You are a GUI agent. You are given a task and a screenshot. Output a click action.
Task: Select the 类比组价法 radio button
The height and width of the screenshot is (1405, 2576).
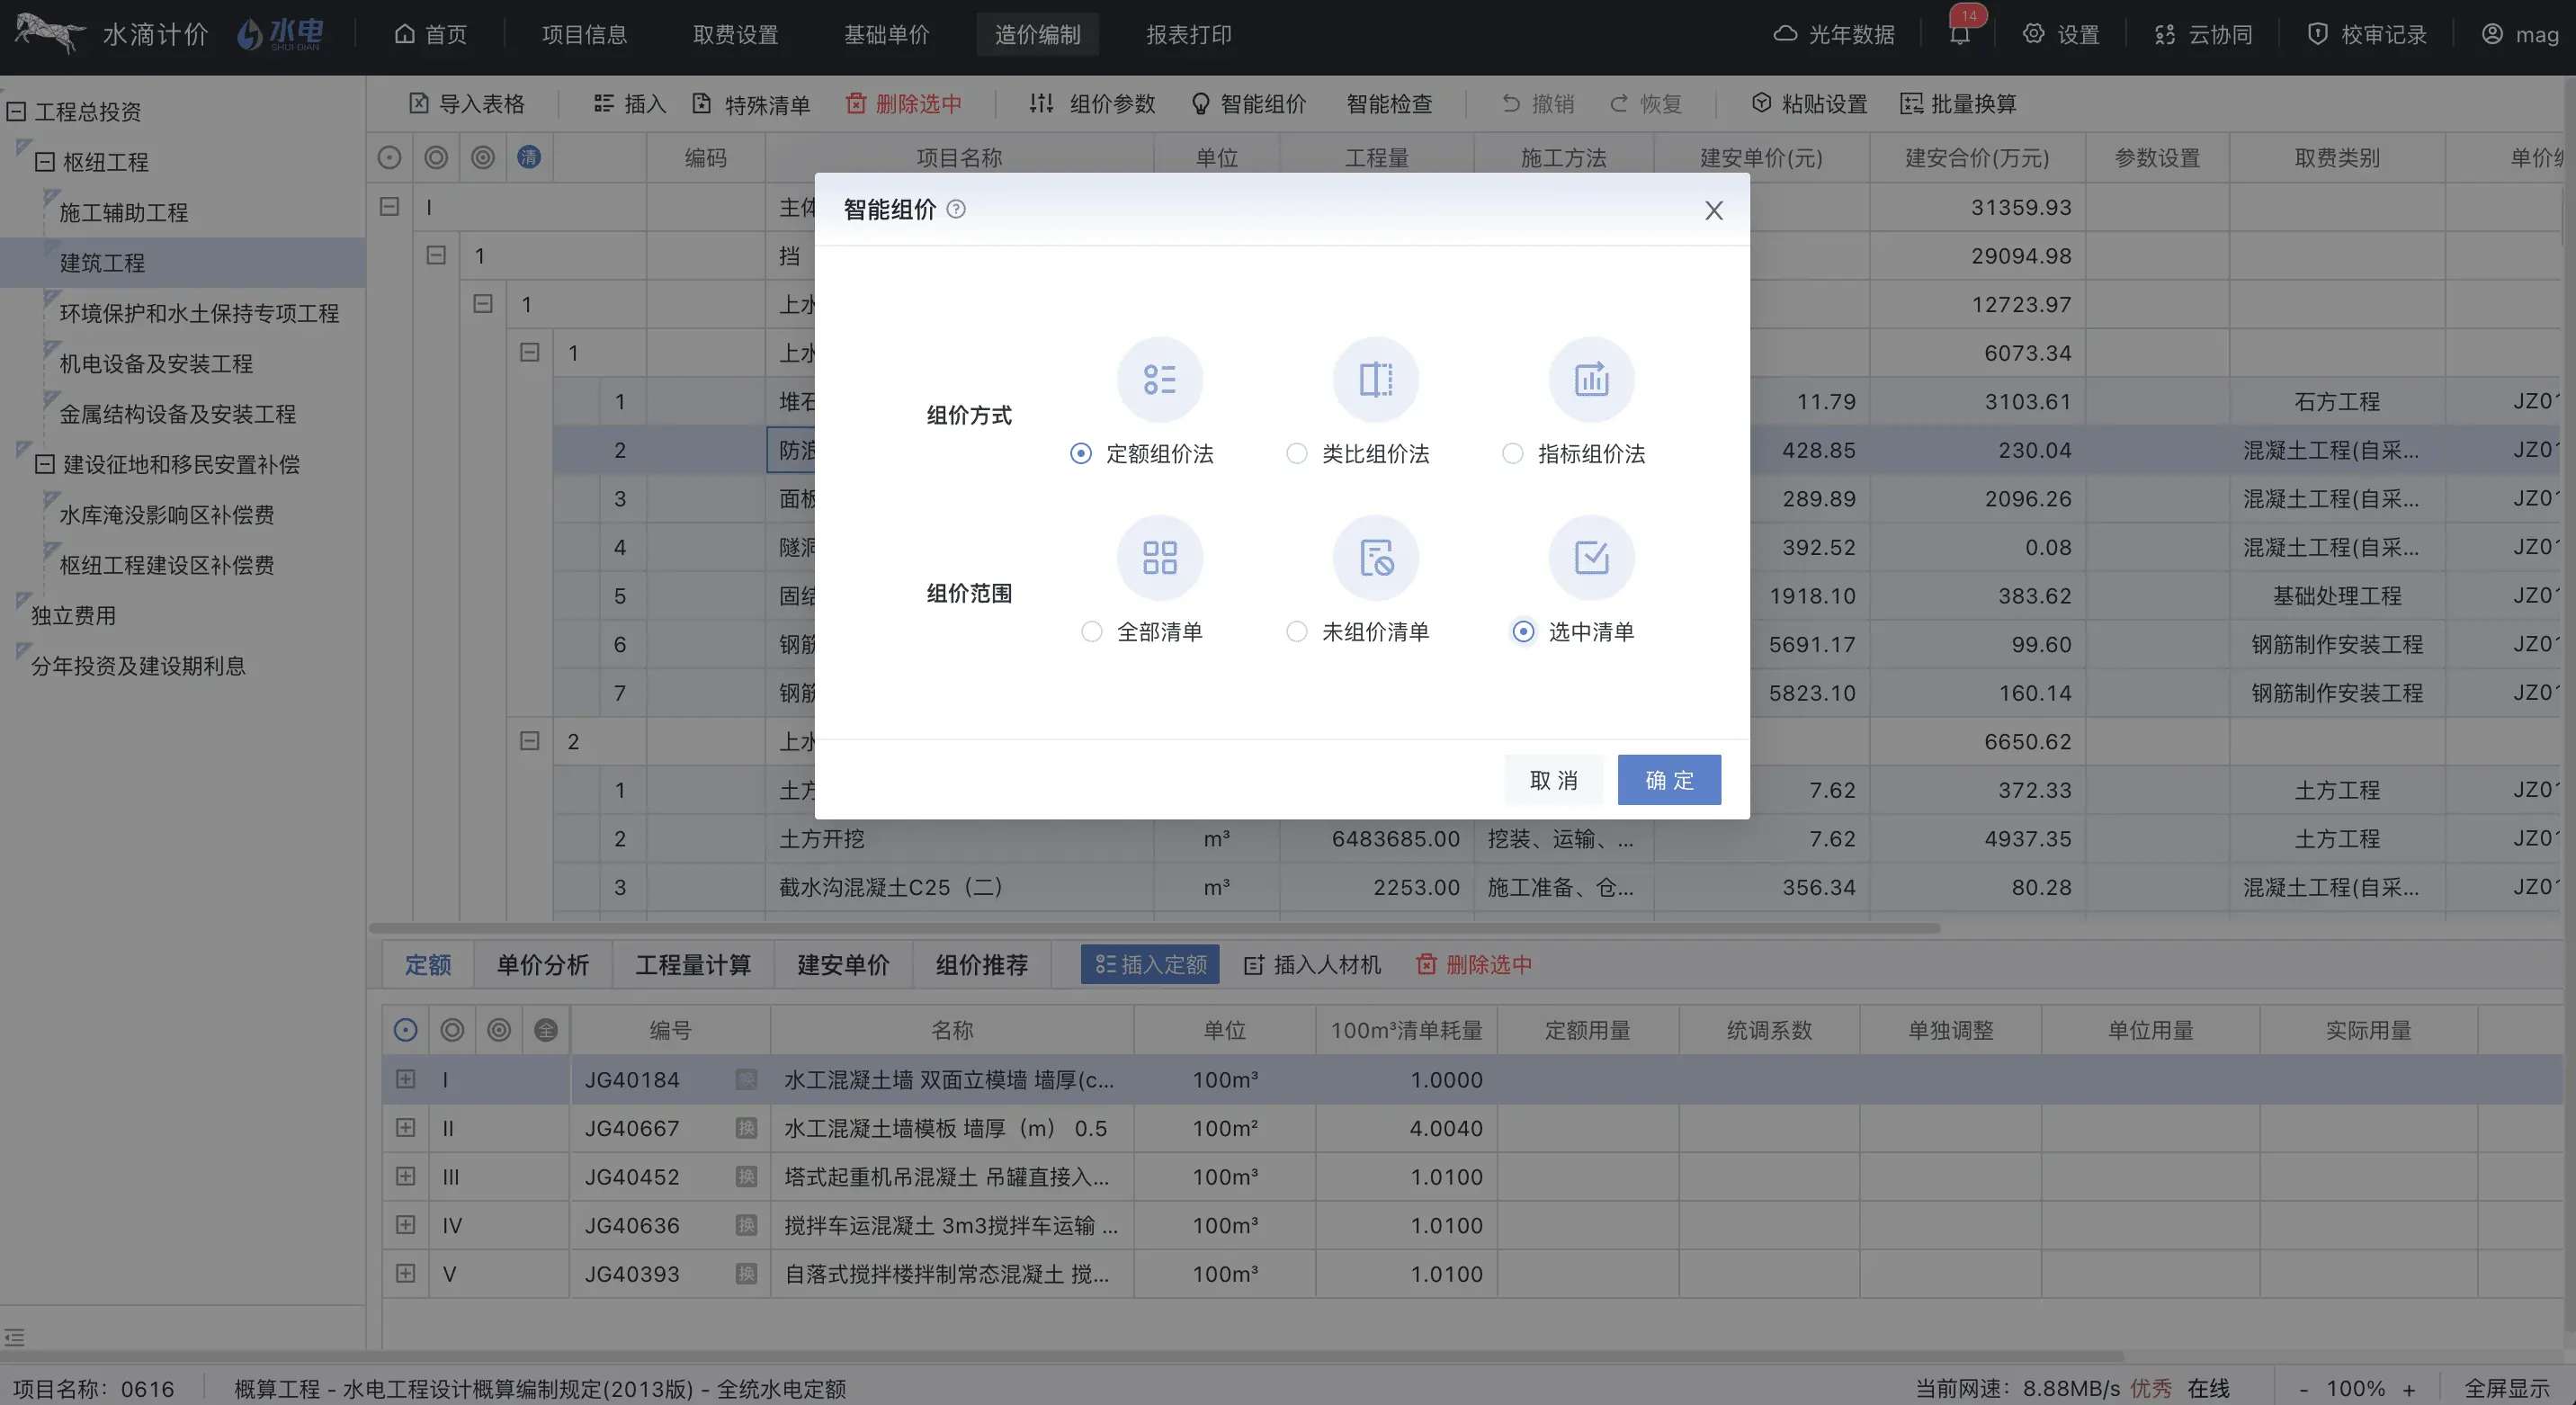click(1297, 454)
